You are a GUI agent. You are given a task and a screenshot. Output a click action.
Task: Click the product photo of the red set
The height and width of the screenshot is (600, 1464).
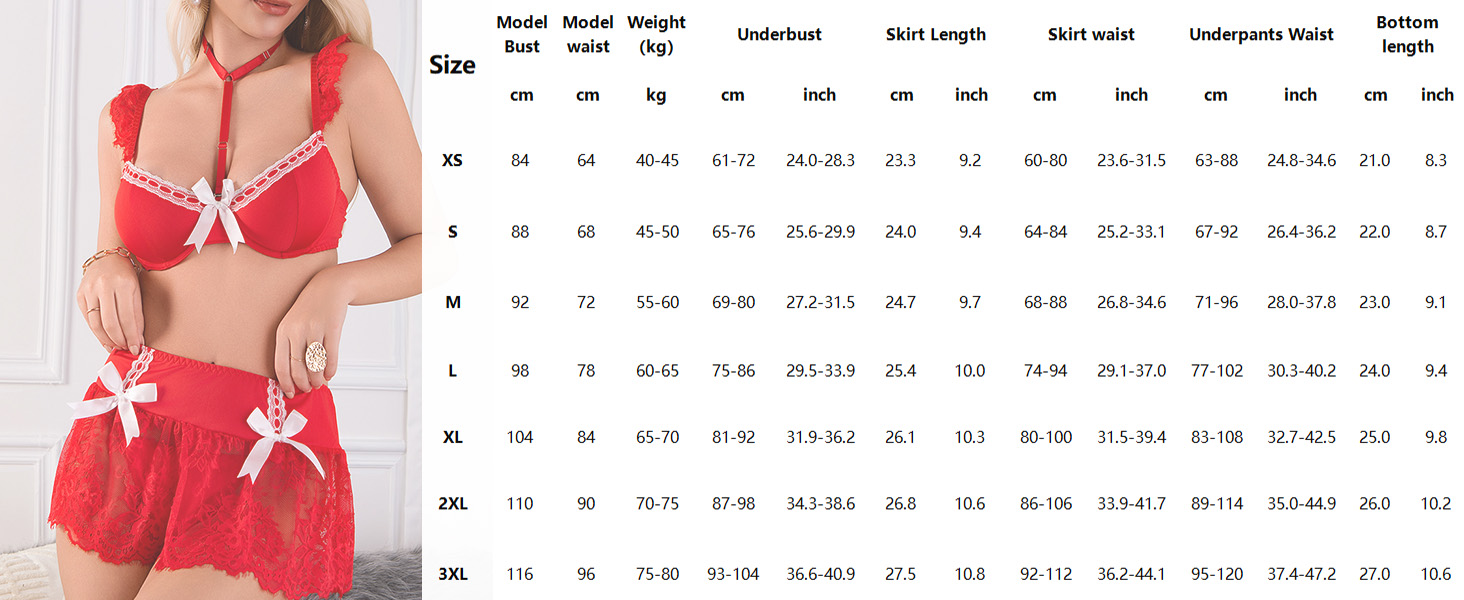pos(210,300)
